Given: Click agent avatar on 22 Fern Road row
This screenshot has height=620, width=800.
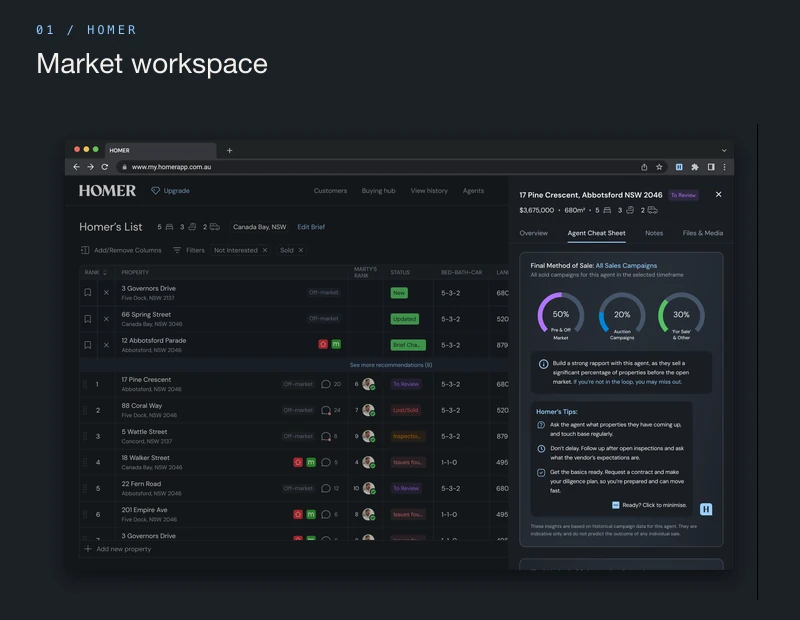Looking at the screenshot, I should [369, 488].
